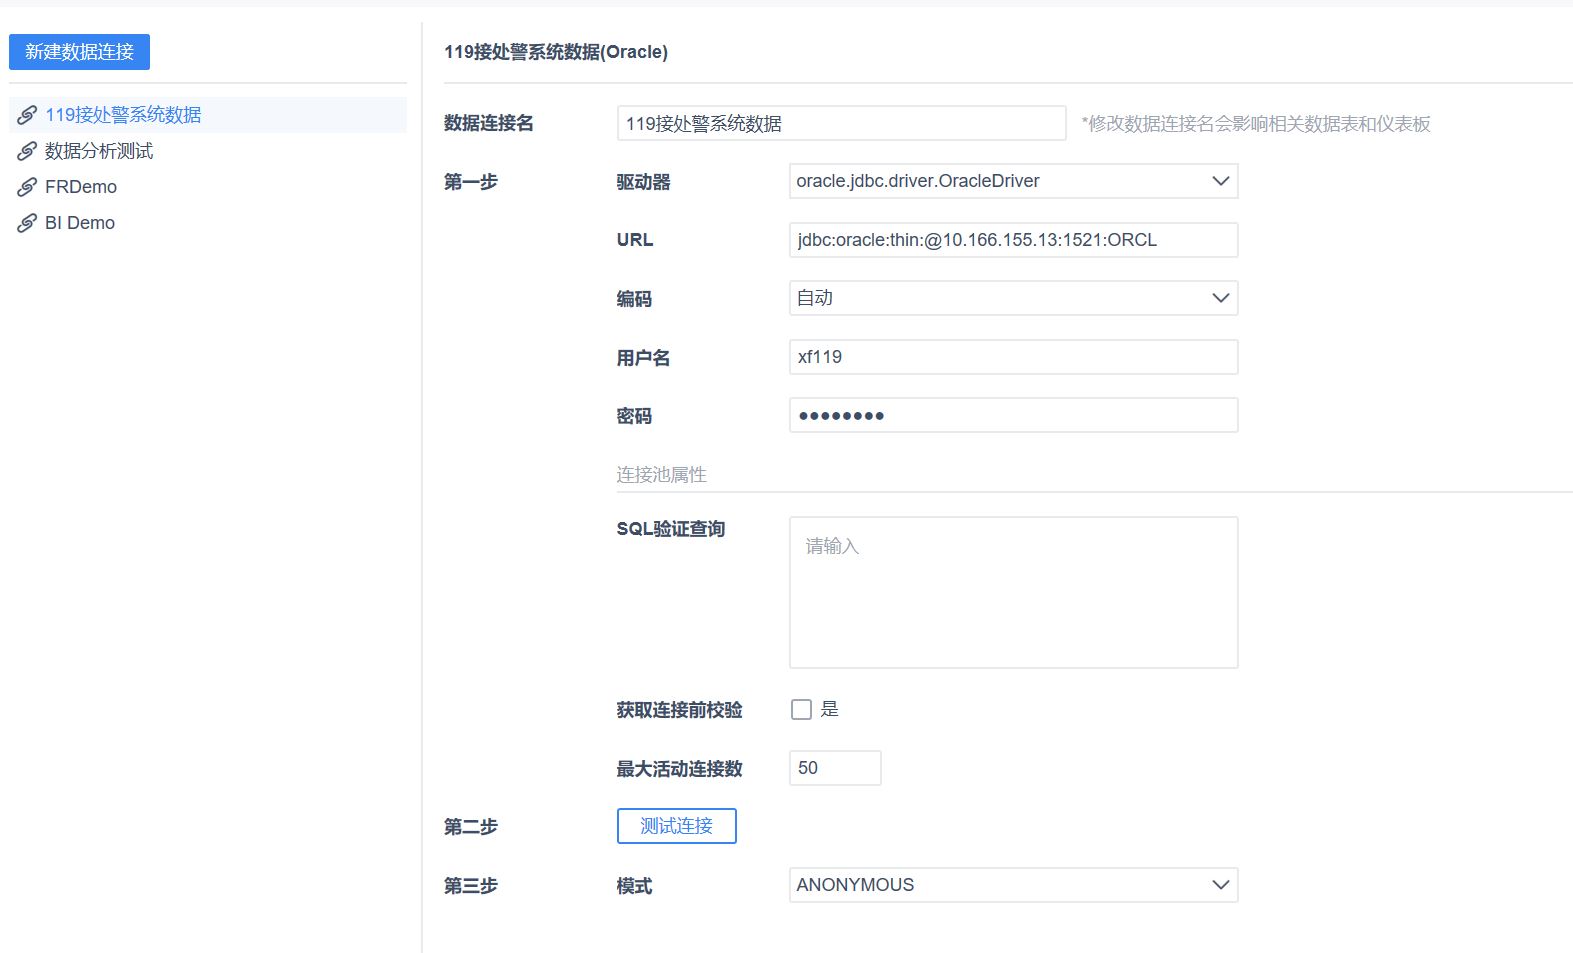
Task: Click the link icon beside FRDemo
Action: (27, 187)
